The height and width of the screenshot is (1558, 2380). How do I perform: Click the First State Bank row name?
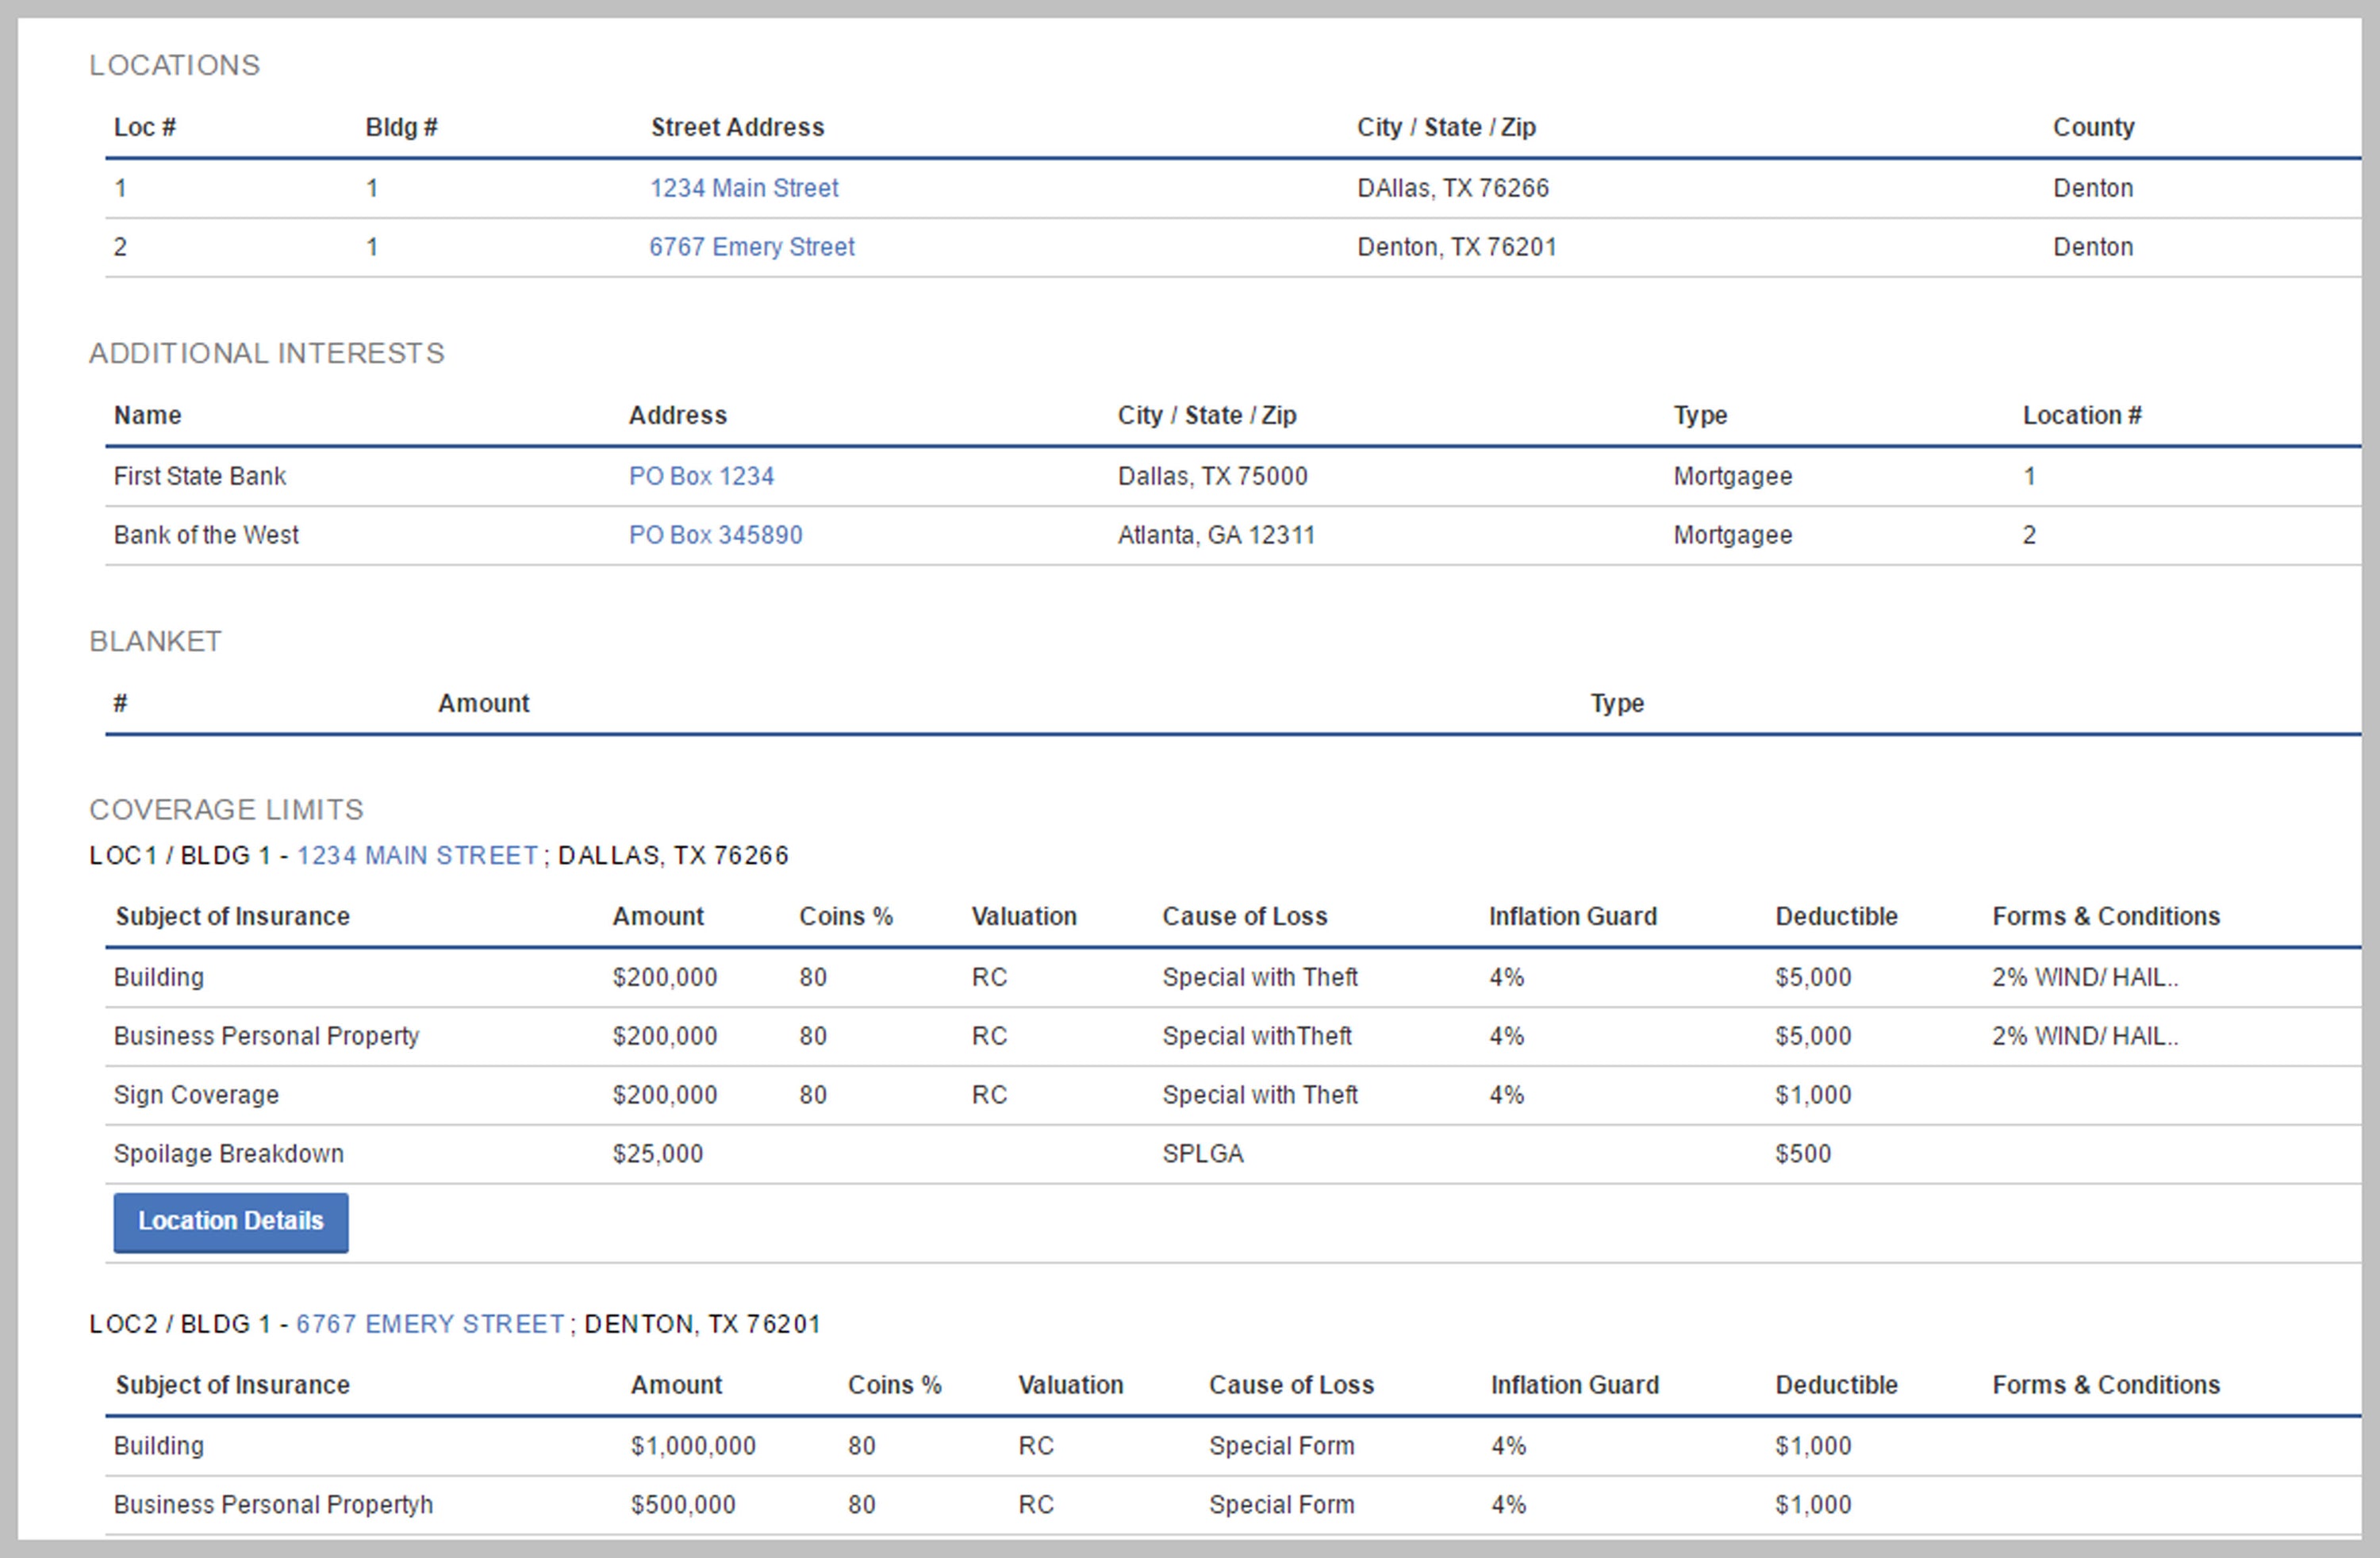[200, 476]
